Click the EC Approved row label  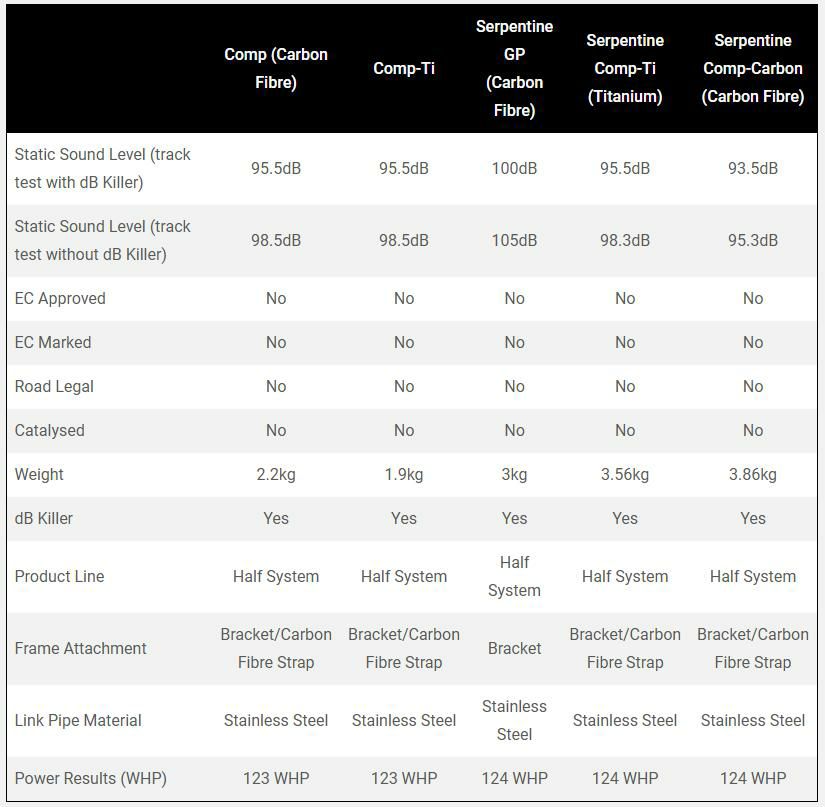[x=60, y=298]
